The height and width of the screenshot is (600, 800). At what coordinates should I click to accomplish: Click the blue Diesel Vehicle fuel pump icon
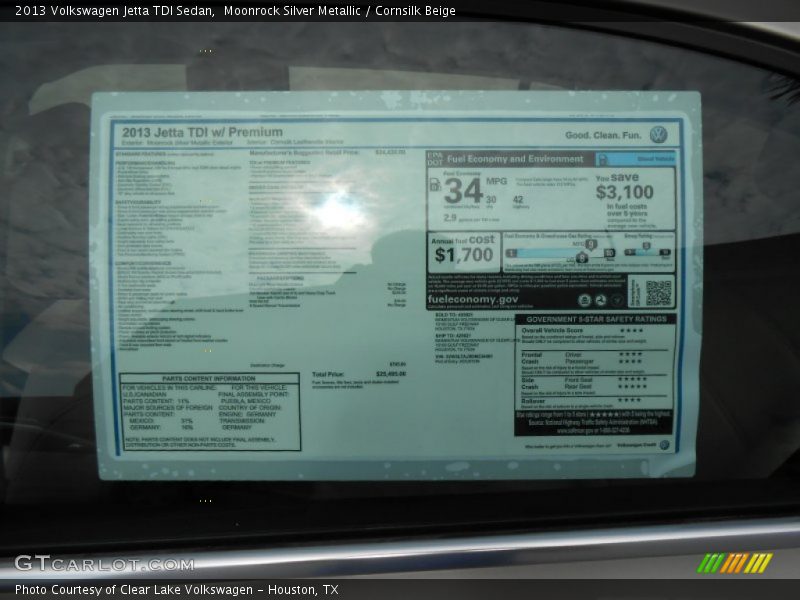602,158
